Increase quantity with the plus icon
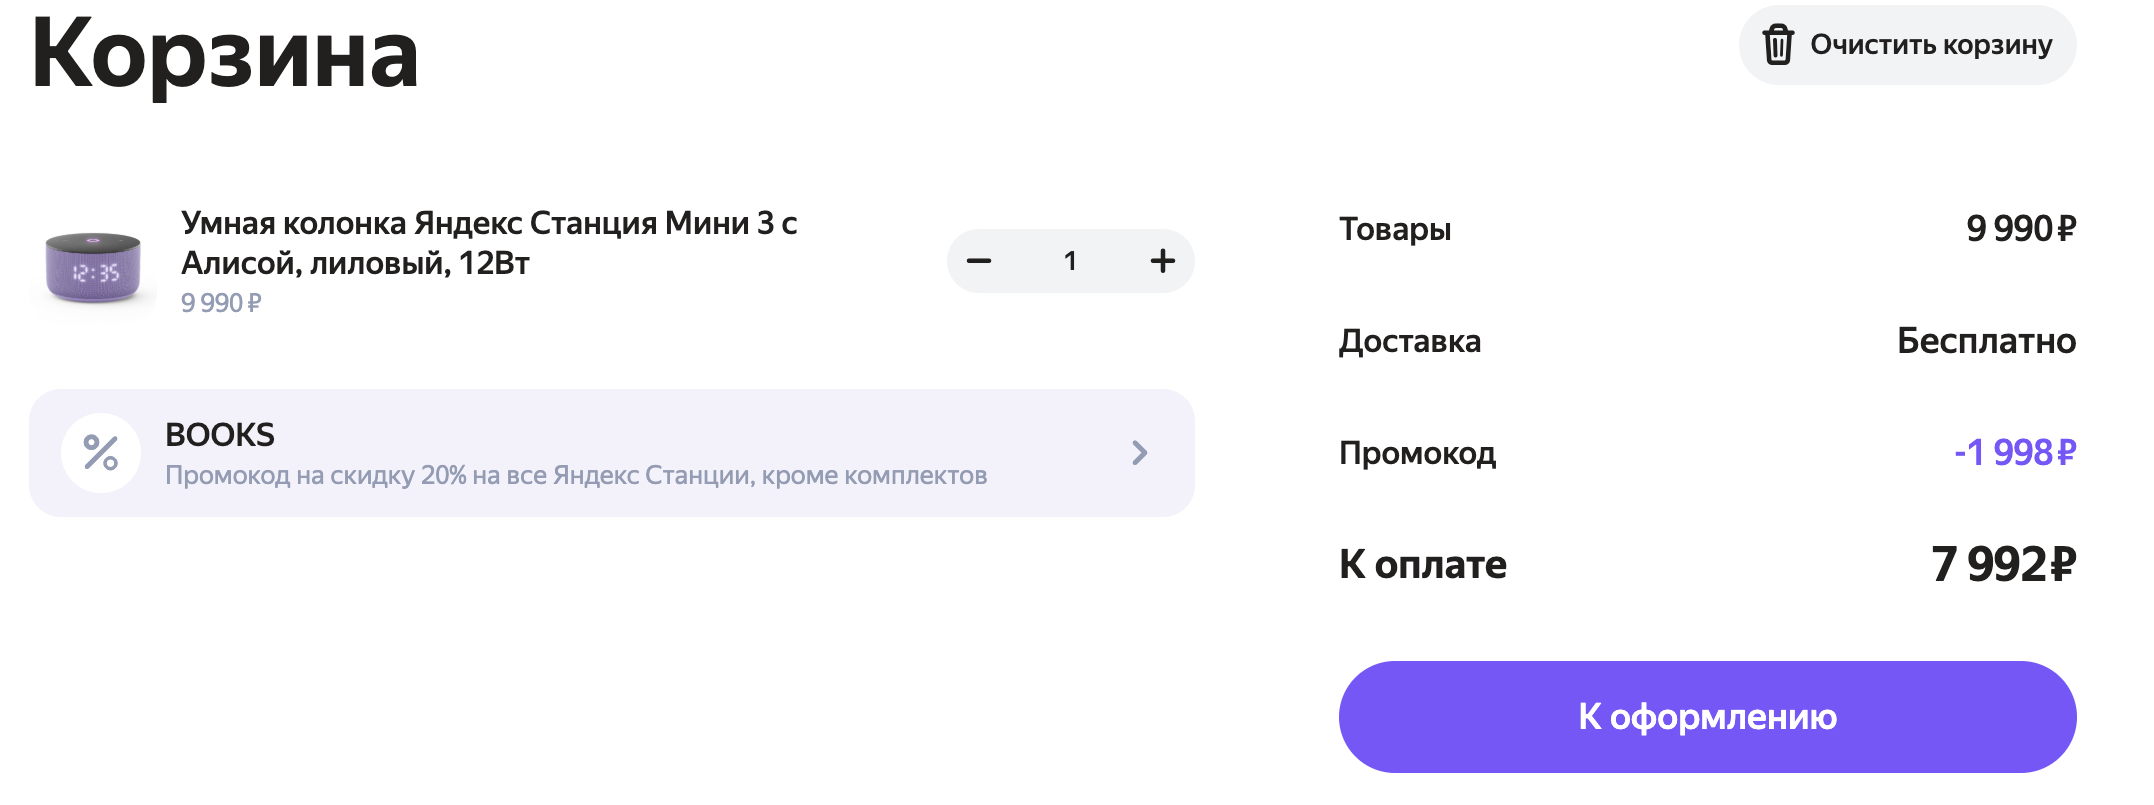The image size is (2154, 805). (x=1162, y=261)
